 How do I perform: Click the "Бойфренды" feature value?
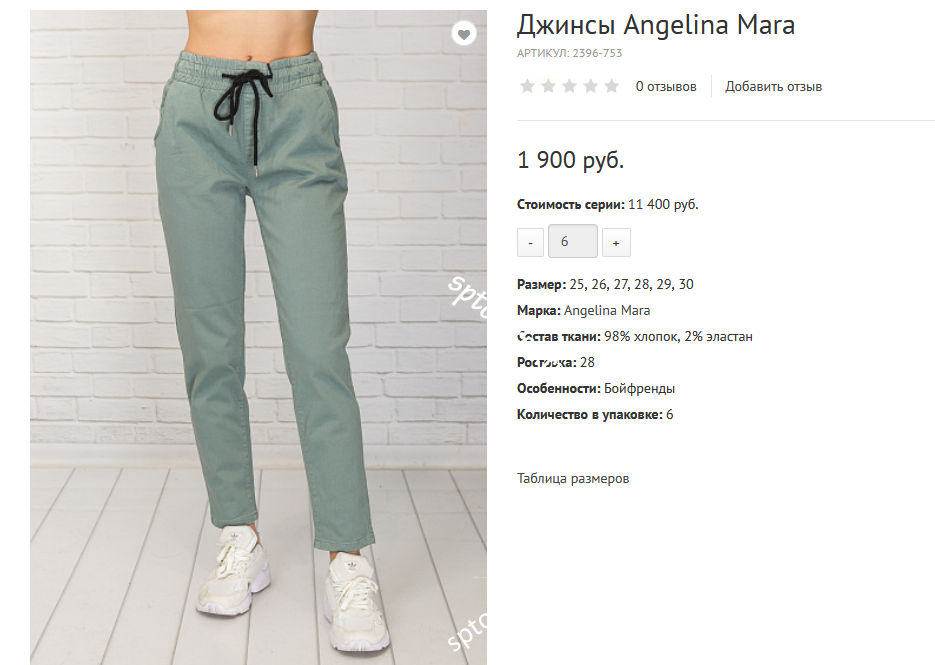pos(639,388)
